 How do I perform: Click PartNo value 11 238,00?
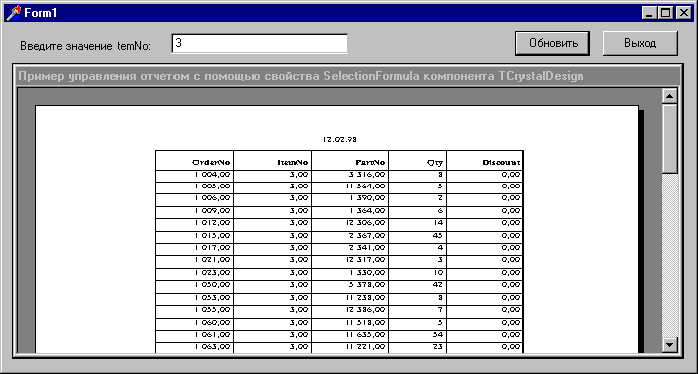(x=366, y=297)
